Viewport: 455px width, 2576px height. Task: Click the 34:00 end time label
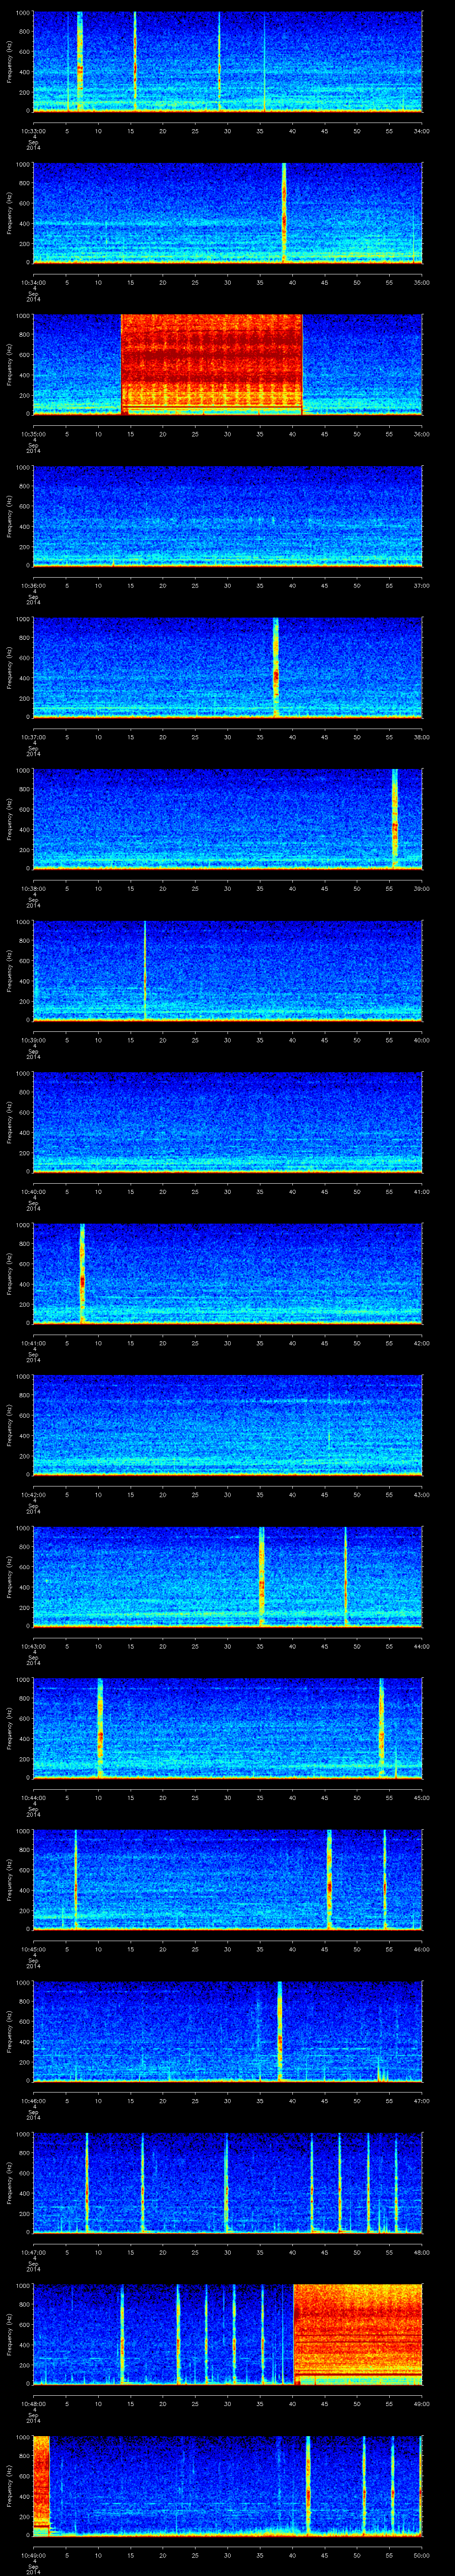421,130
